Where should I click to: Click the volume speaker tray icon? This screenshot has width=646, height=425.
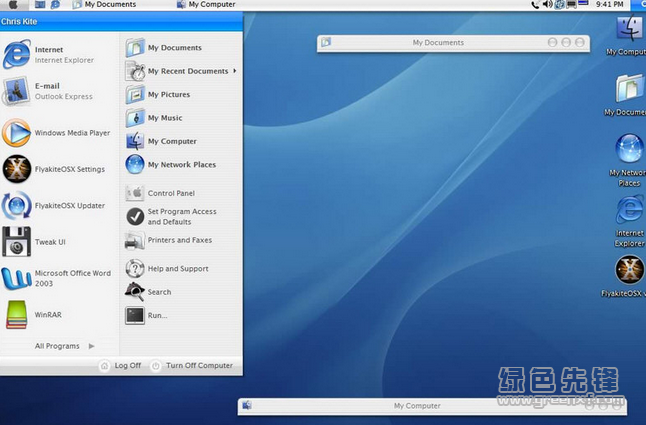pos(547,5)
